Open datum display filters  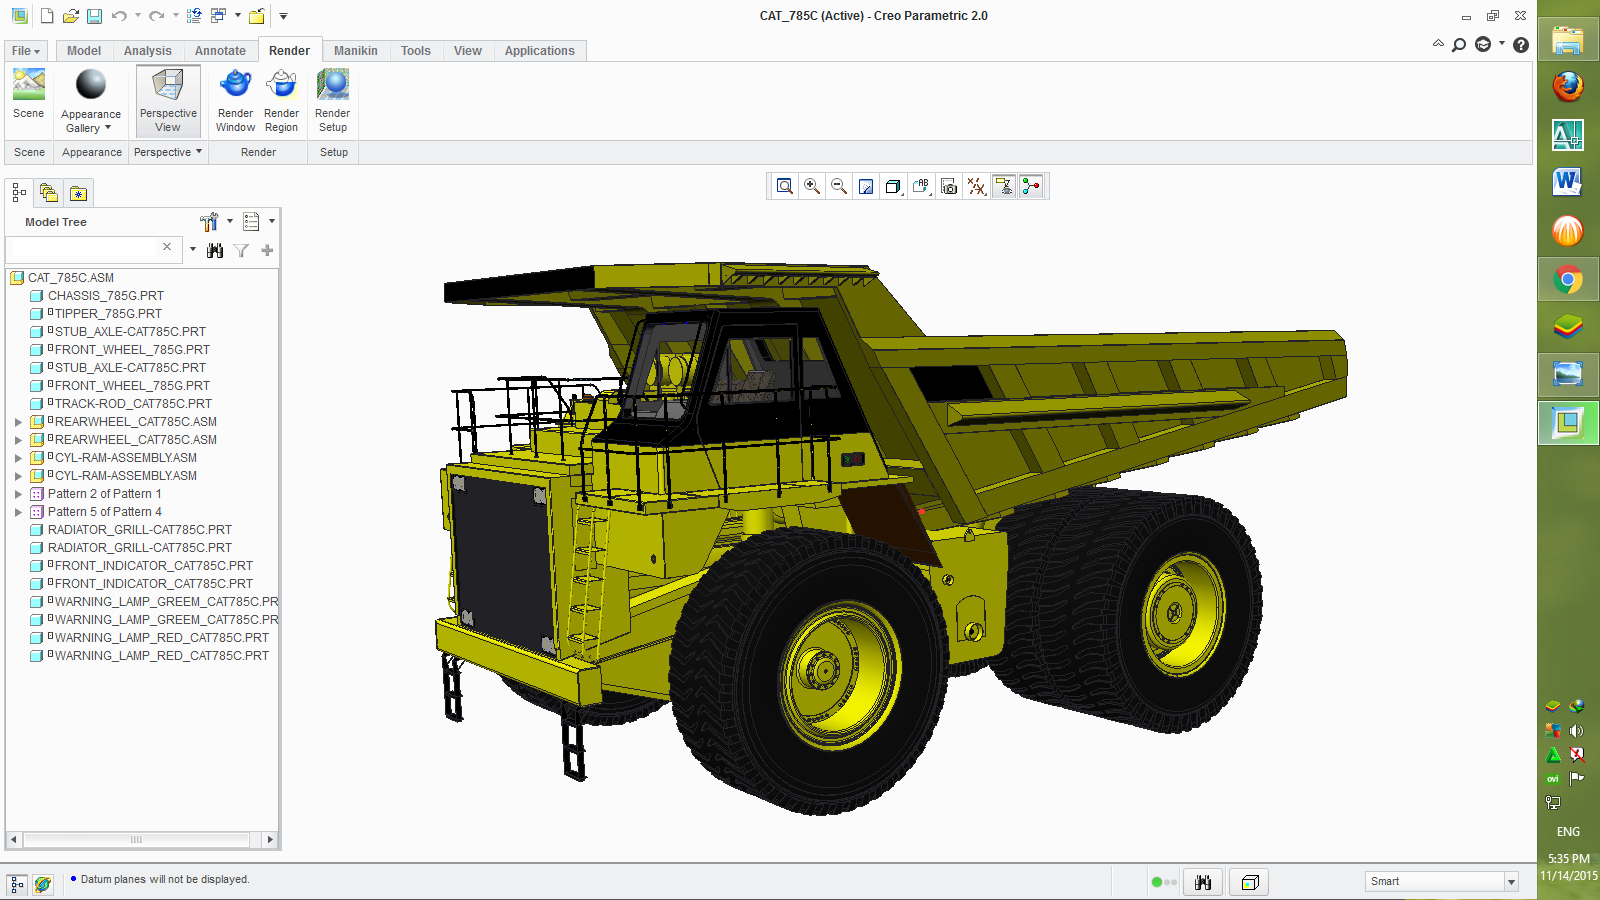click(976, 186)
